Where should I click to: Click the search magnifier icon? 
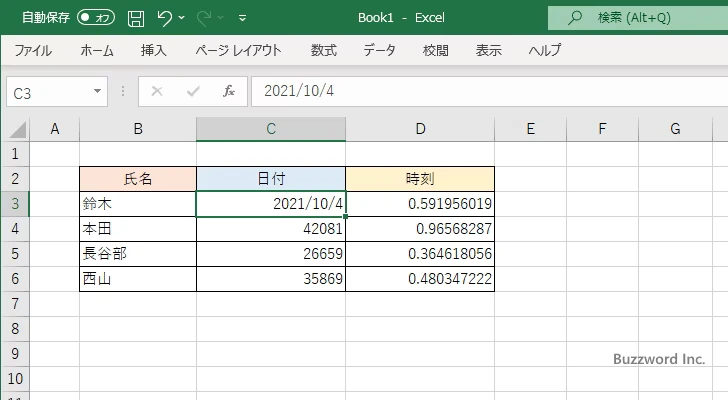click(575, 18)
